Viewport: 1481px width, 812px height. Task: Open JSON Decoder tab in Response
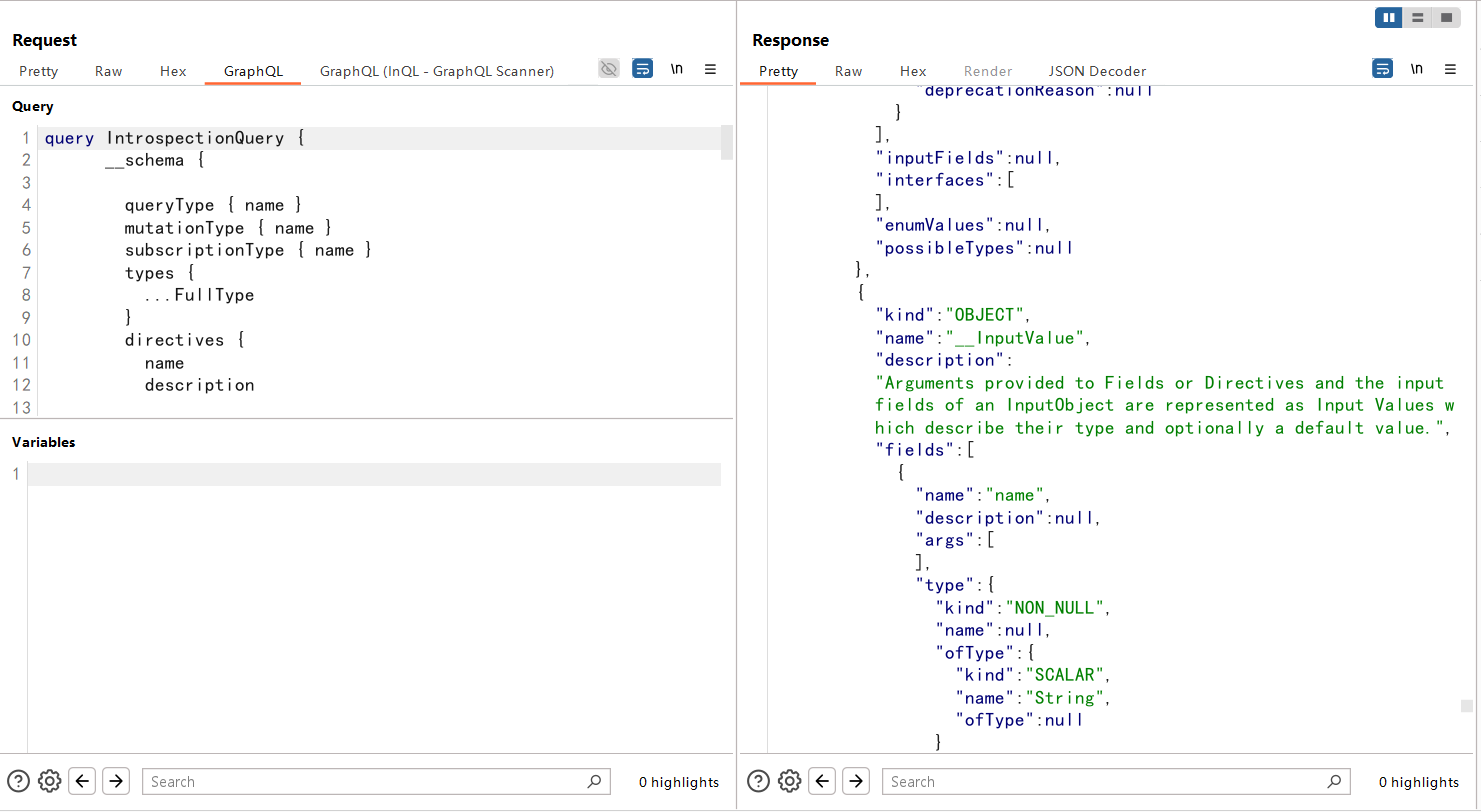coord(1097,71)
